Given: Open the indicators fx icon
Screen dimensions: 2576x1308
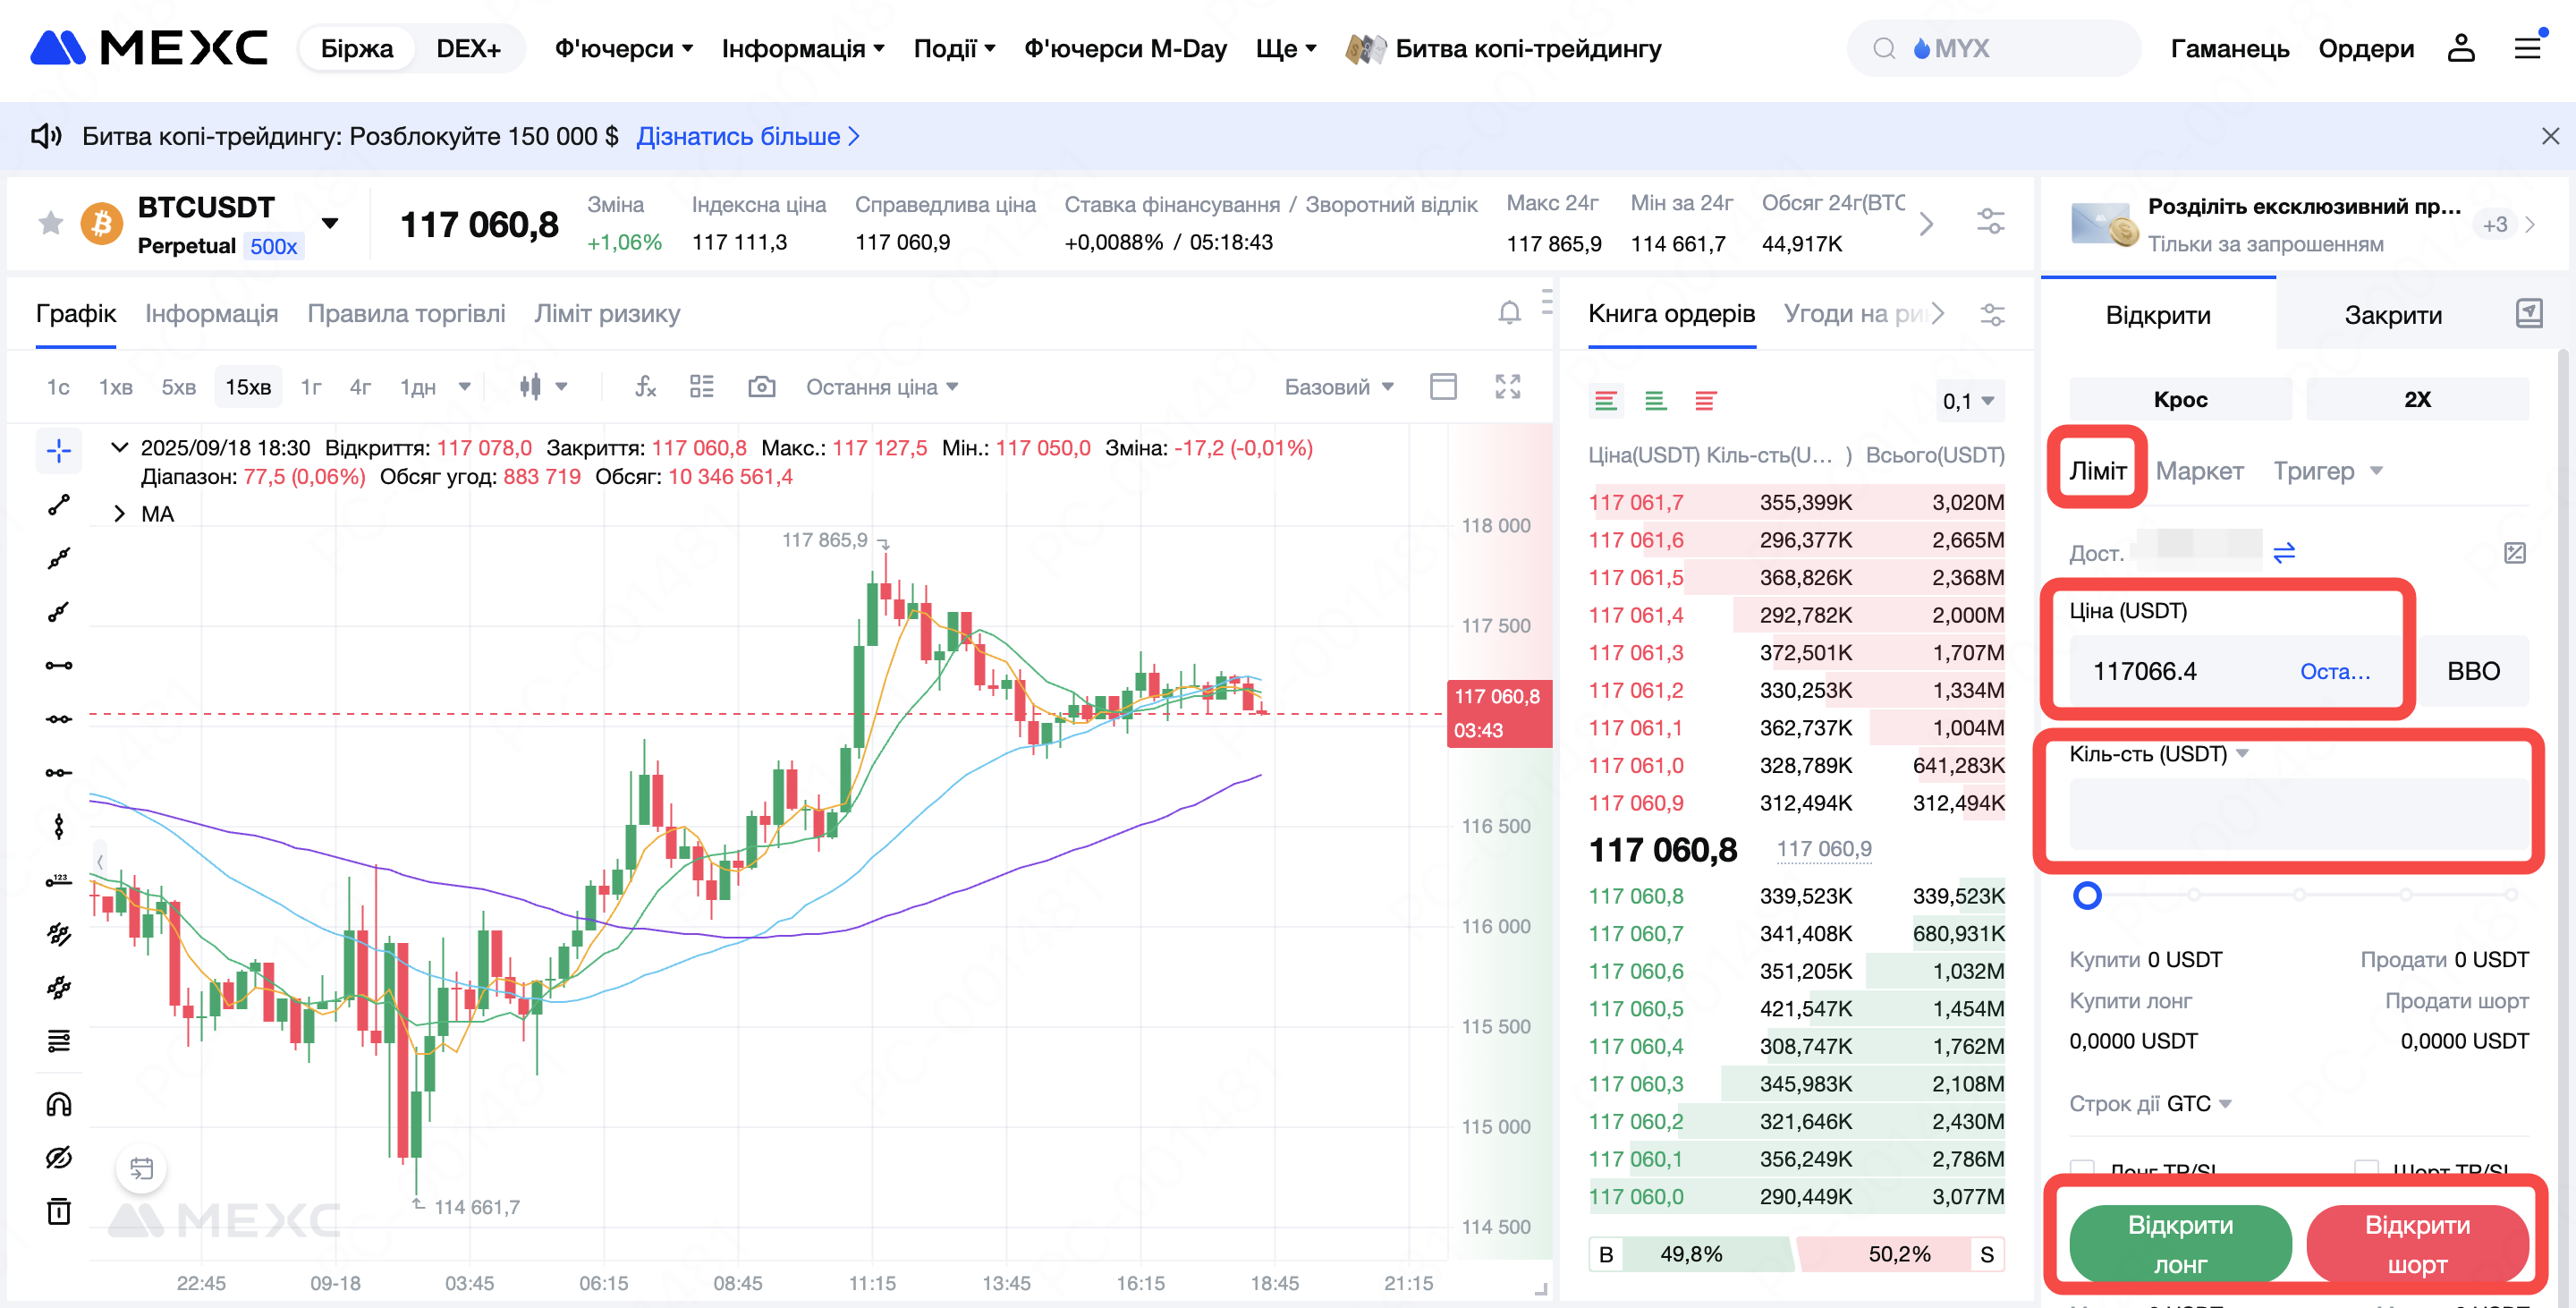Looking at the screenshot, I should 646,387.
